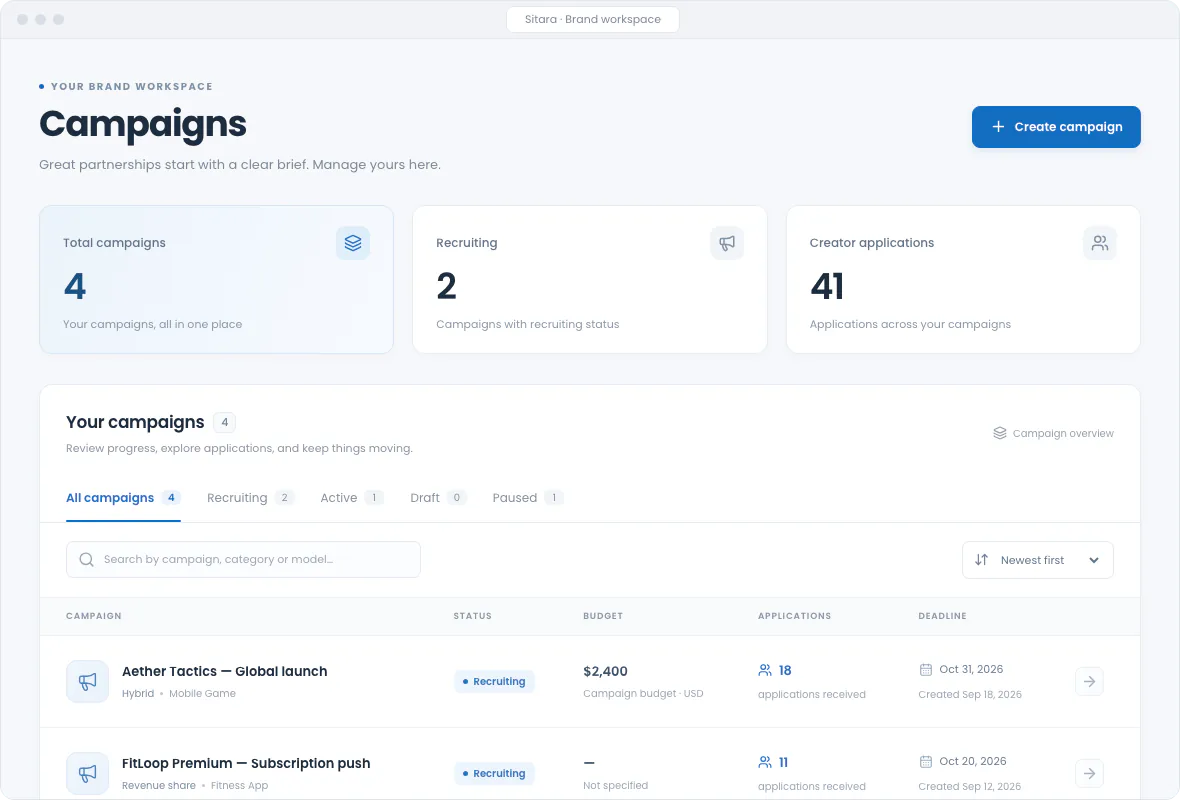Click the stacked layers icon in Total campaigns card

pyautogui.click(x=353, y=243)
